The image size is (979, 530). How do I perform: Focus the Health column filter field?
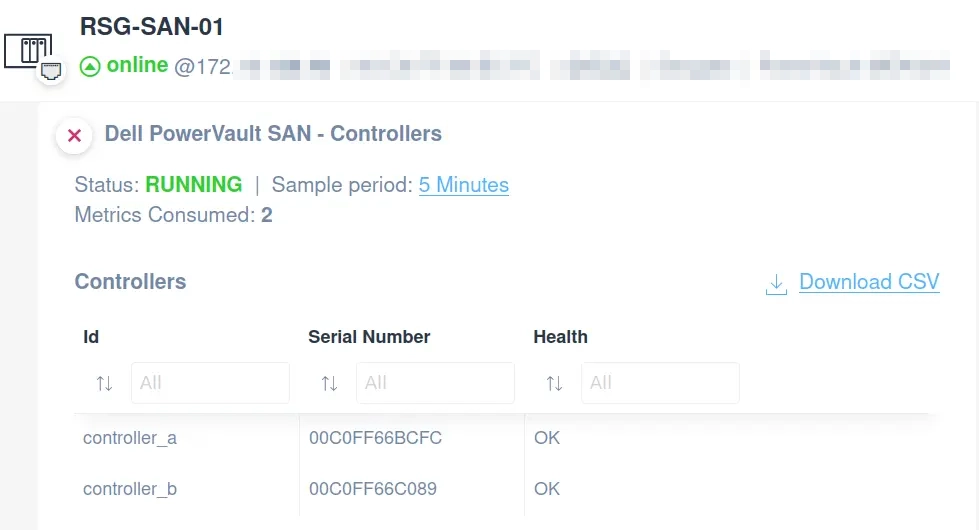coord(660,383)
